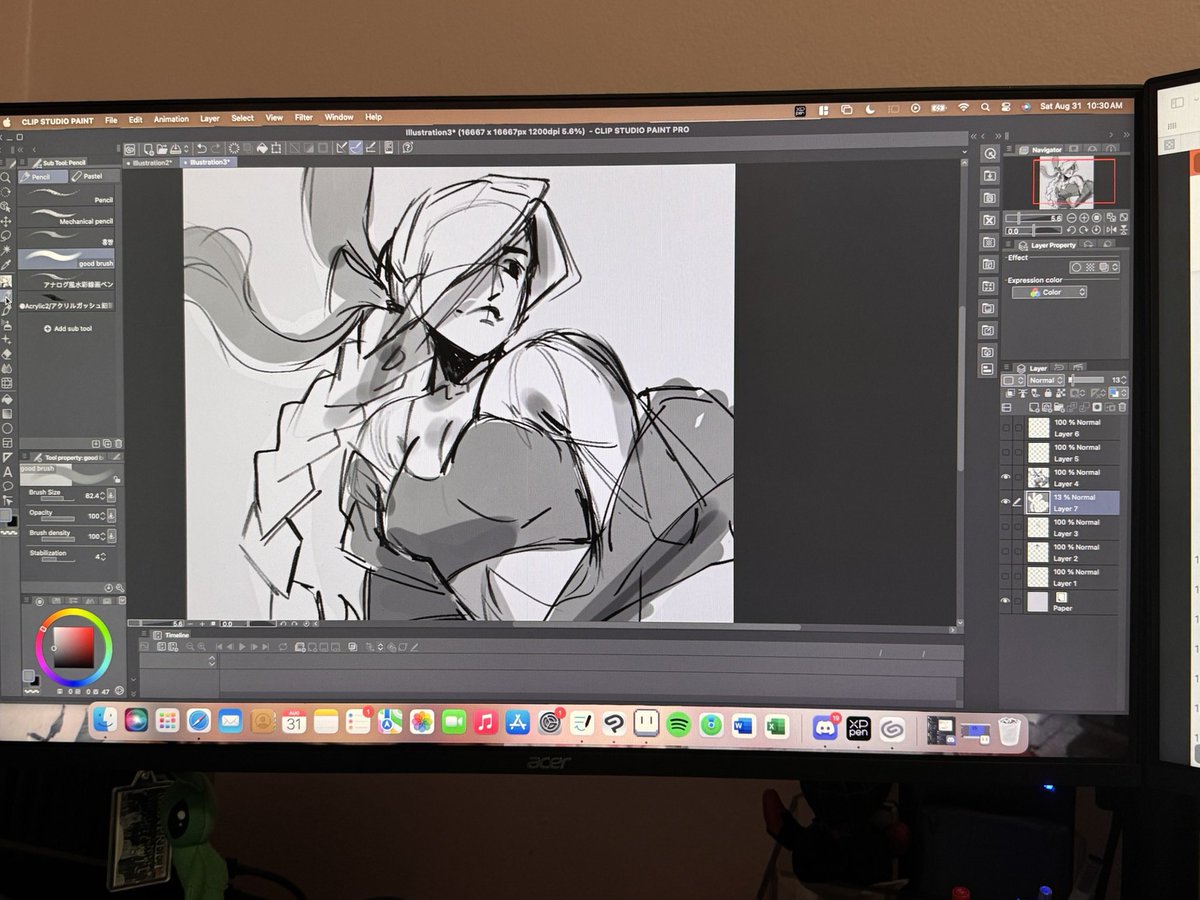This screenshot has height=900, width=1200.
Task: Click the Fill paint bucket command bar icon
Action: pos(262,148)
